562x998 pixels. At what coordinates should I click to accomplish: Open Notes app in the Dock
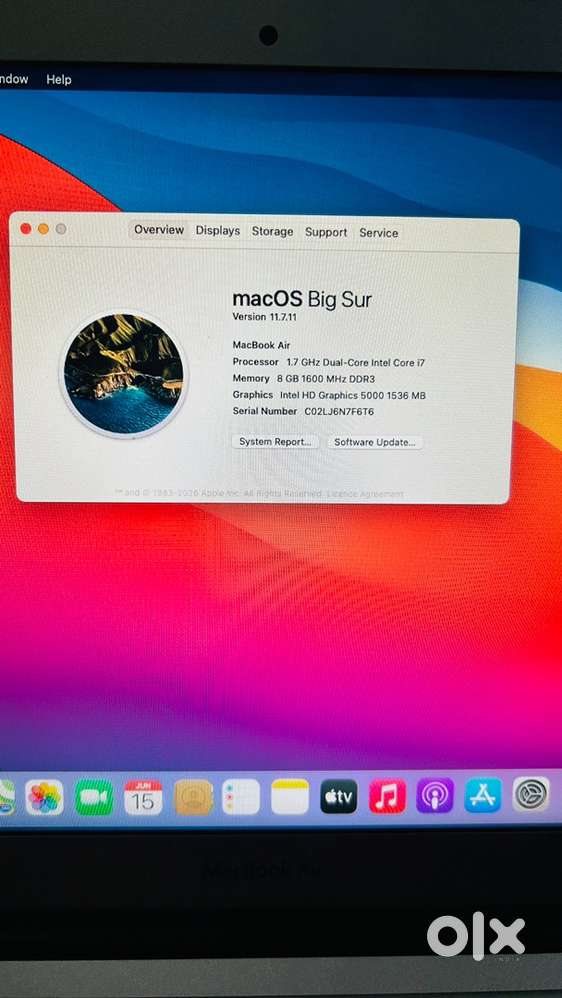[290, 796]
